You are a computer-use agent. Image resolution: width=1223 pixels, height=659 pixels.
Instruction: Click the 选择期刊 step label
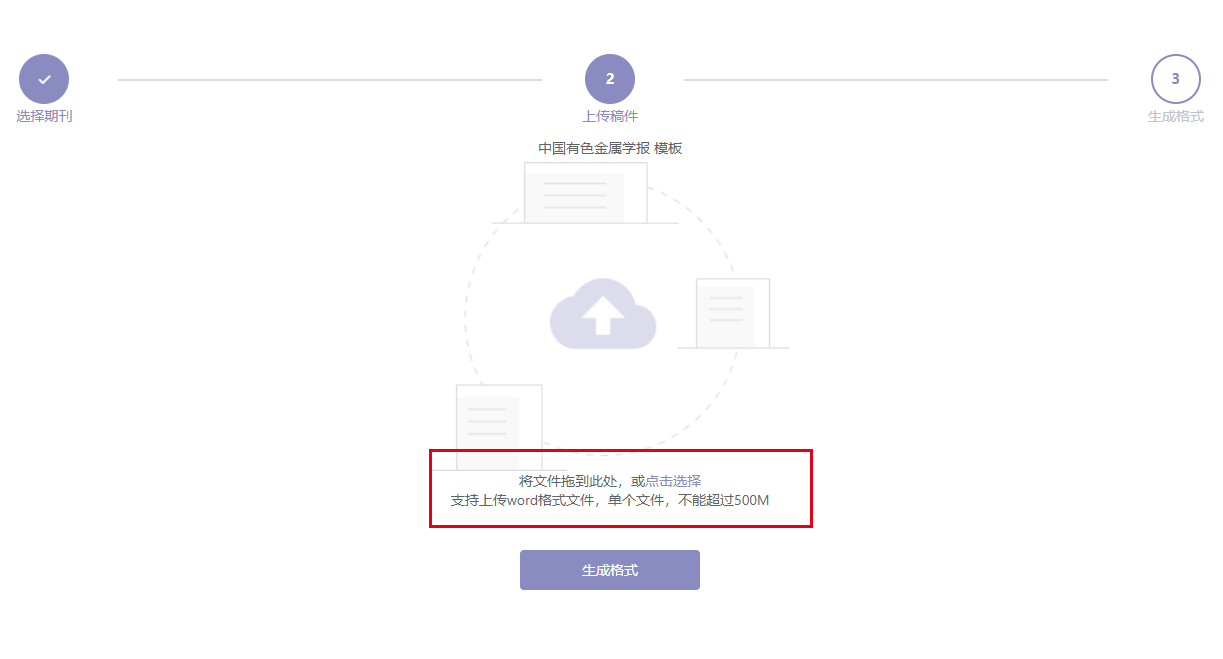(44, 116)
